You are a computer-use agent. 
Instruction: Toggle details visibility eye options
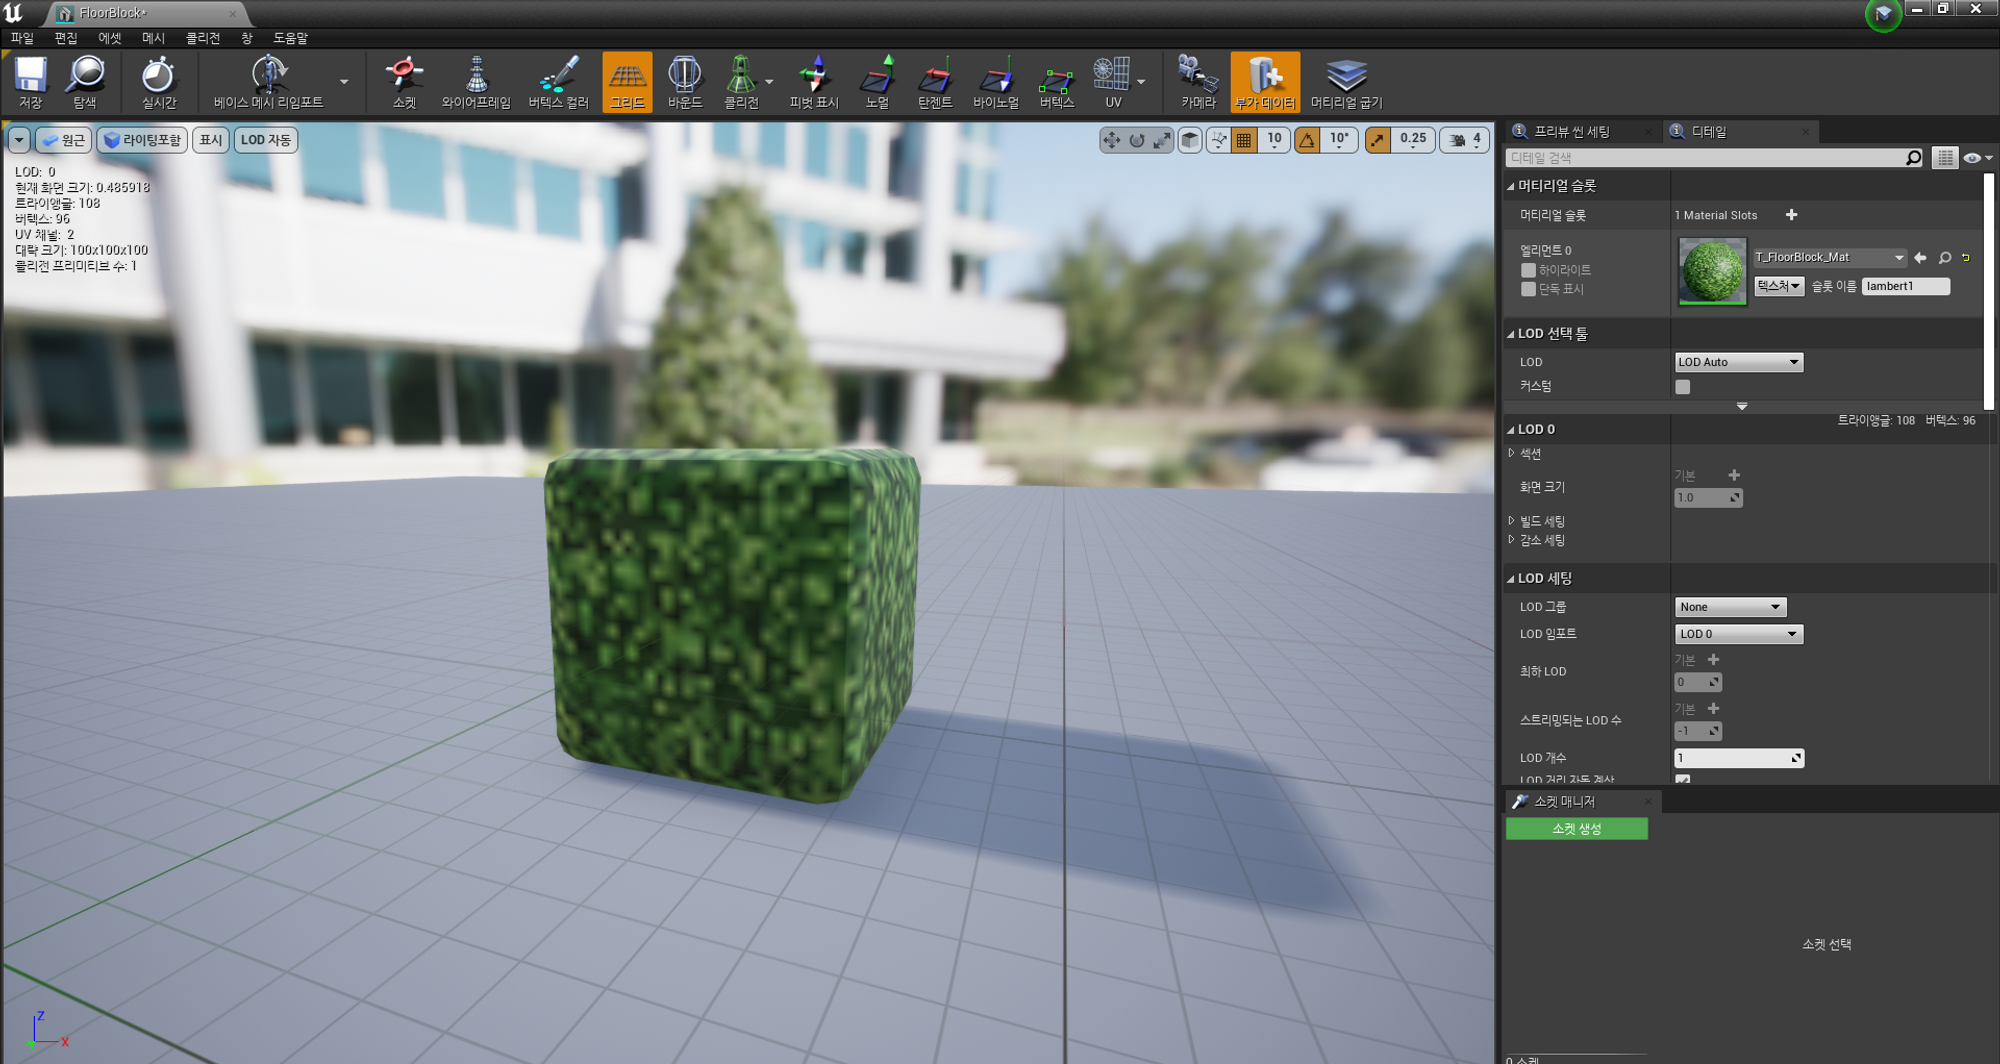[x=1977, y=158]
